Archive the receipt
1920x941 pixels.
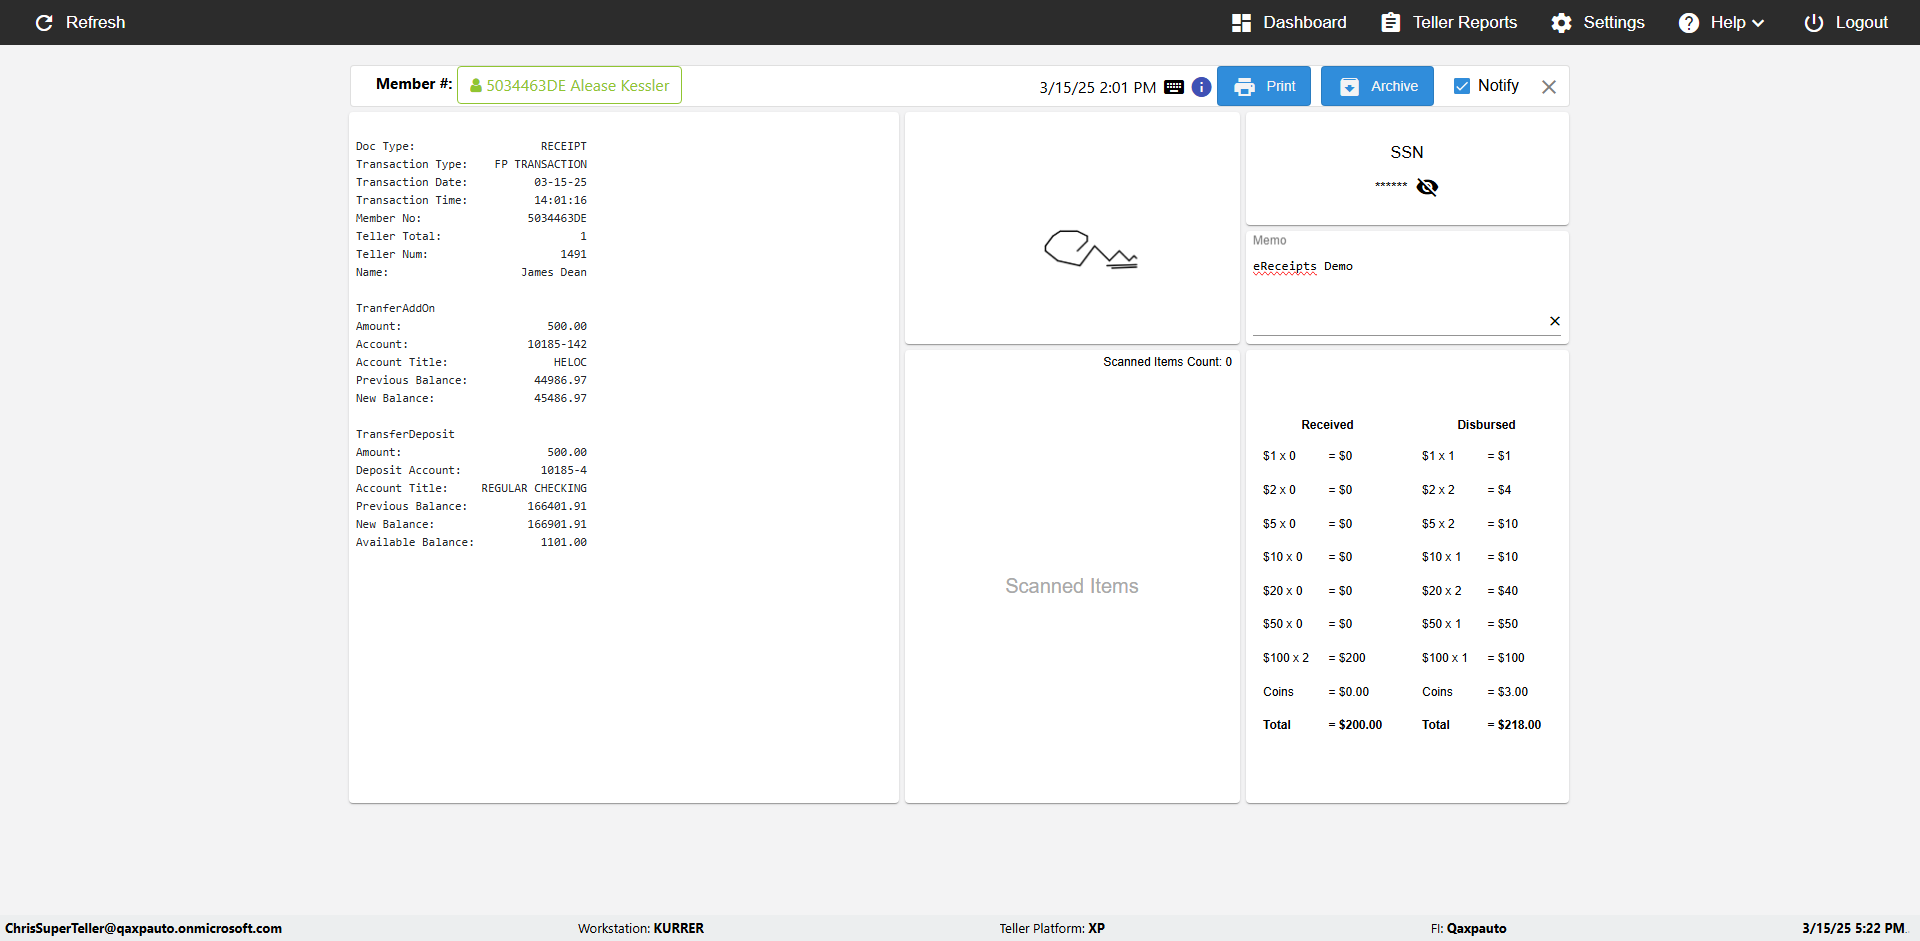(x=1377, y=86)
